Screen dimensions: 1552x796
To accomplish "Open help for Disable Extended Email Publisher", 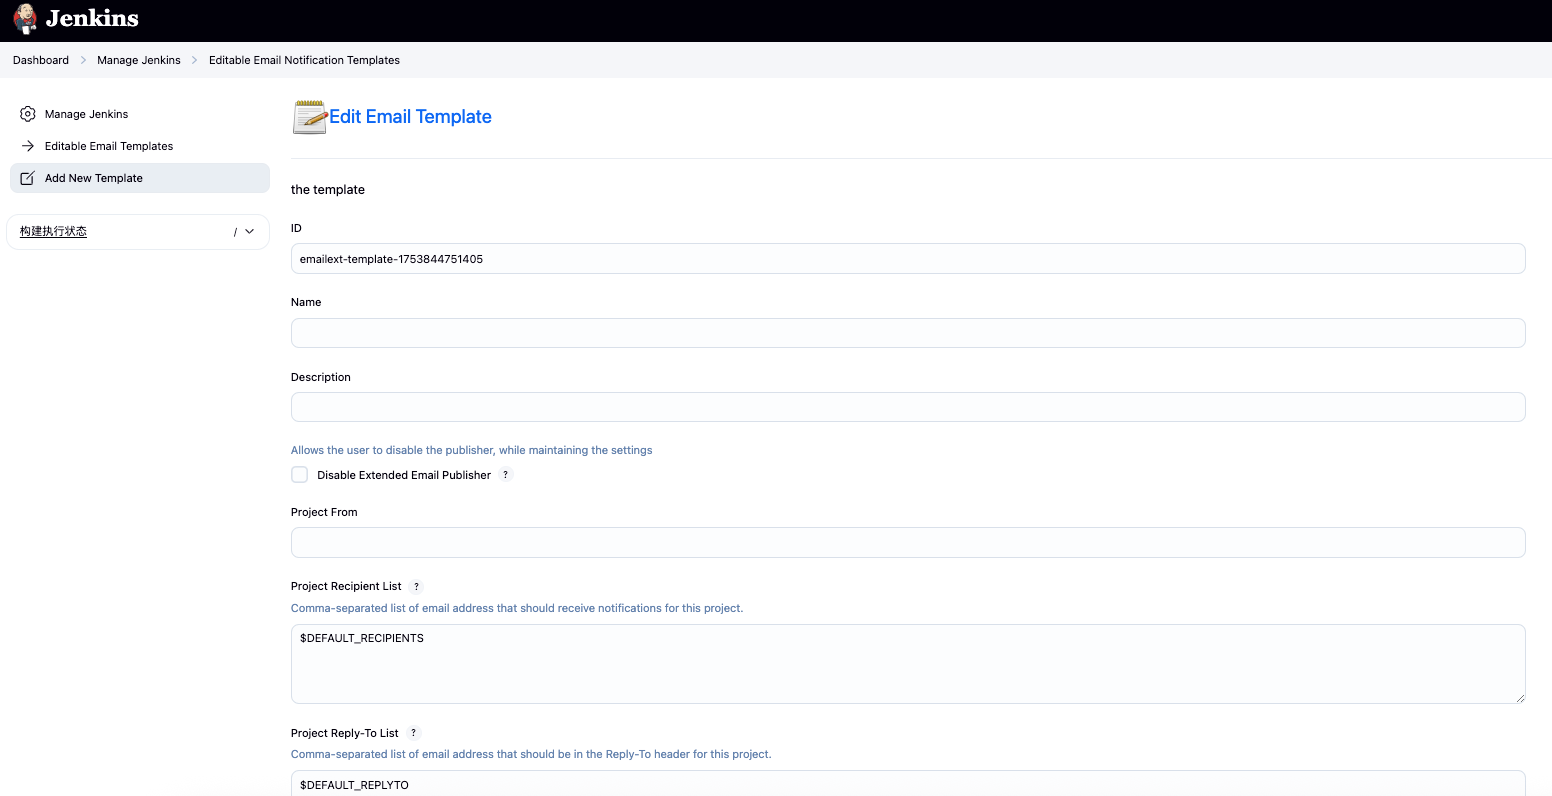I will [506, 475].
